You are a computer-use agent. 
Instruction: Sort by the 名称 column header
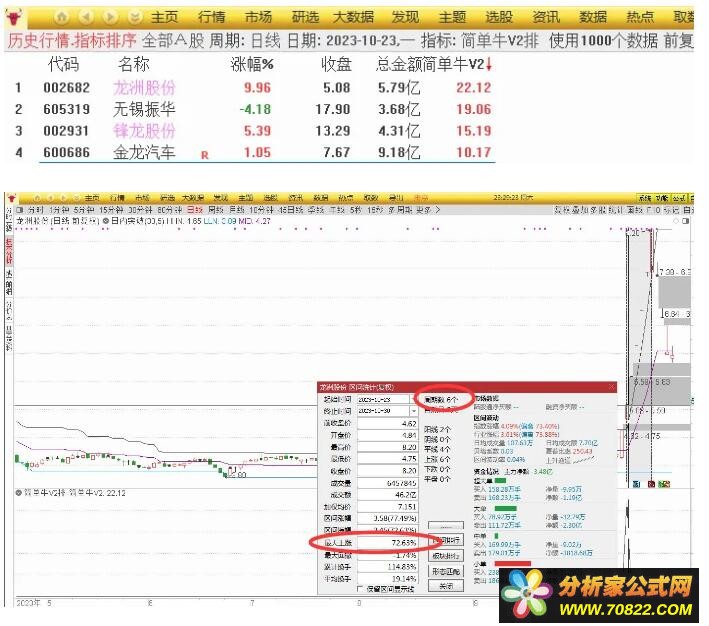[x=134, y=64]
